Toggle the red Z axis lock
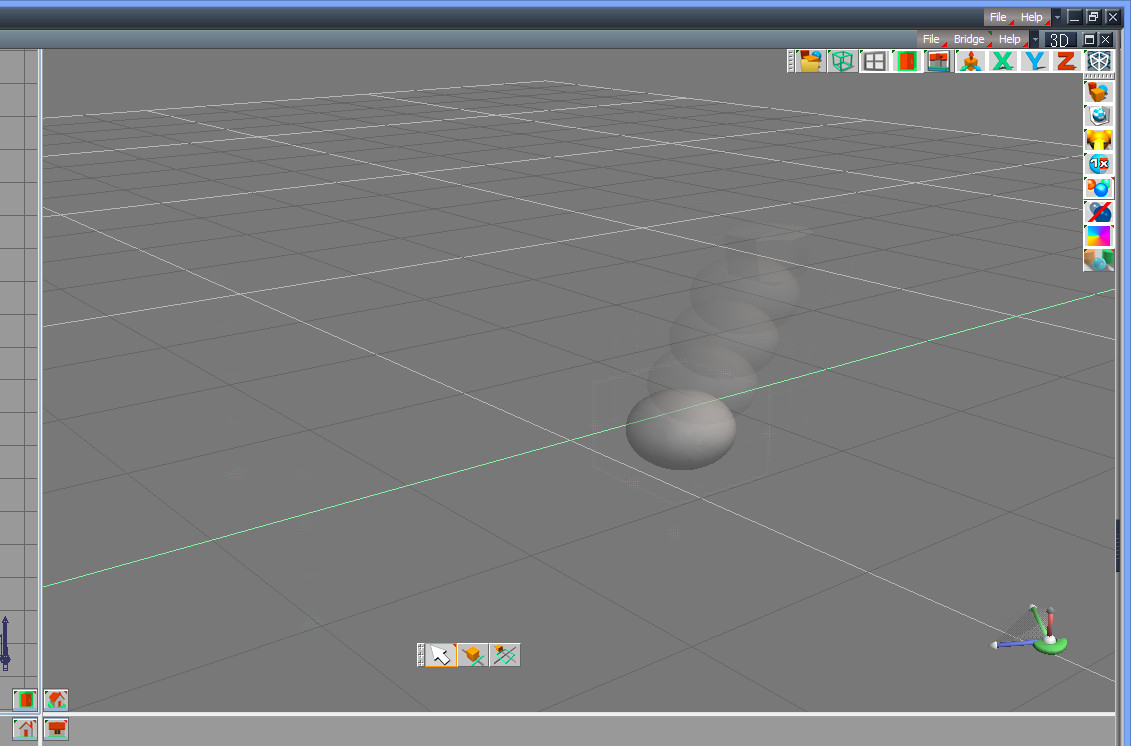1131x746 pixels. tap(1066, 61)
